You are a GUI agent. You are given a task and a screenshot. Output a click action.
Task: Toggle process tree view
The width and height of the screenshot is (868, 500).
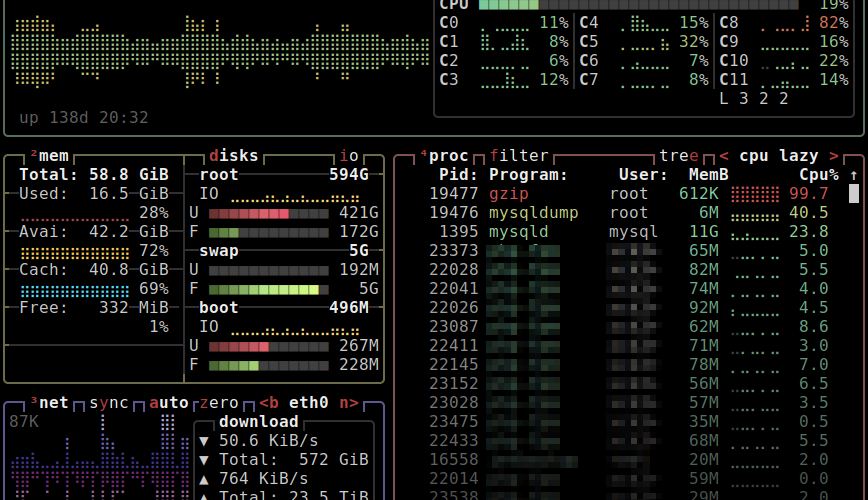click(x=679, y=156)
